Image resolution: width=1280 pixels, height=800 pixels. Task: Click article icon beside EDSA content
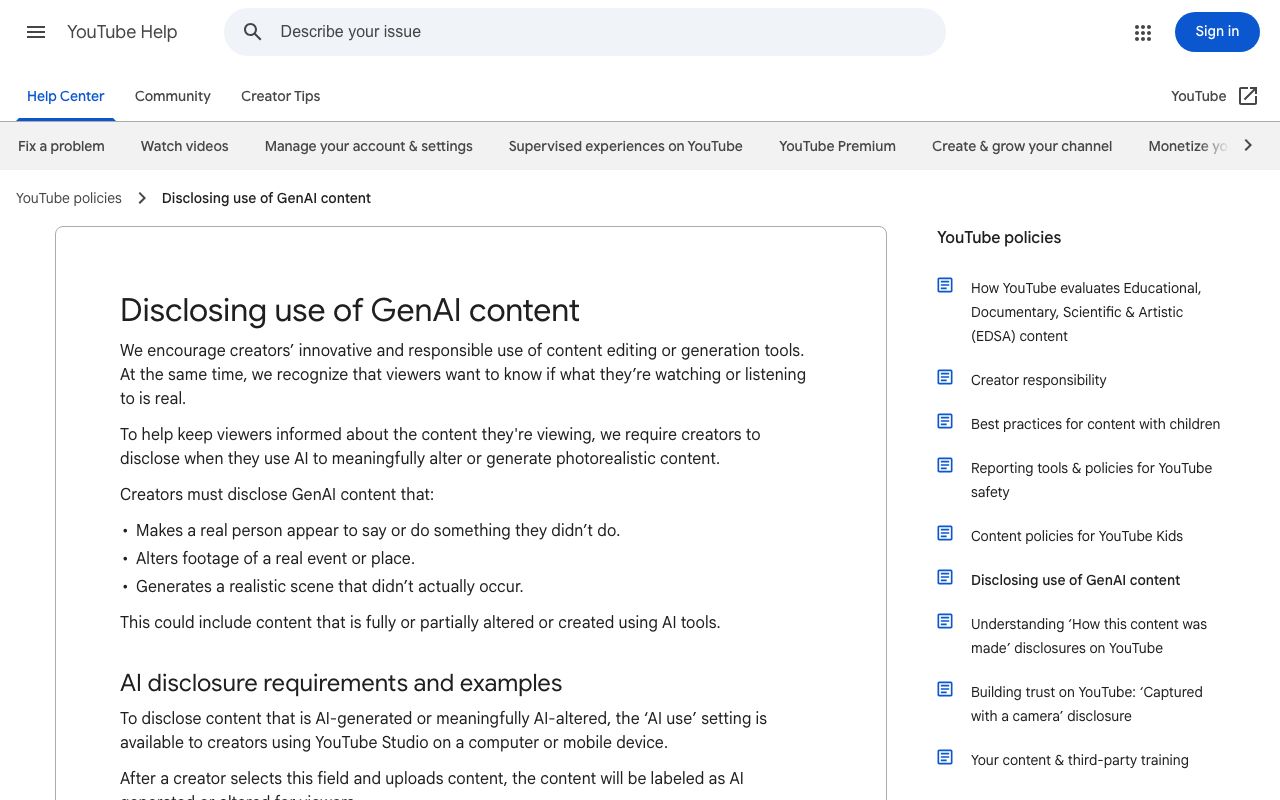(945, 286)
